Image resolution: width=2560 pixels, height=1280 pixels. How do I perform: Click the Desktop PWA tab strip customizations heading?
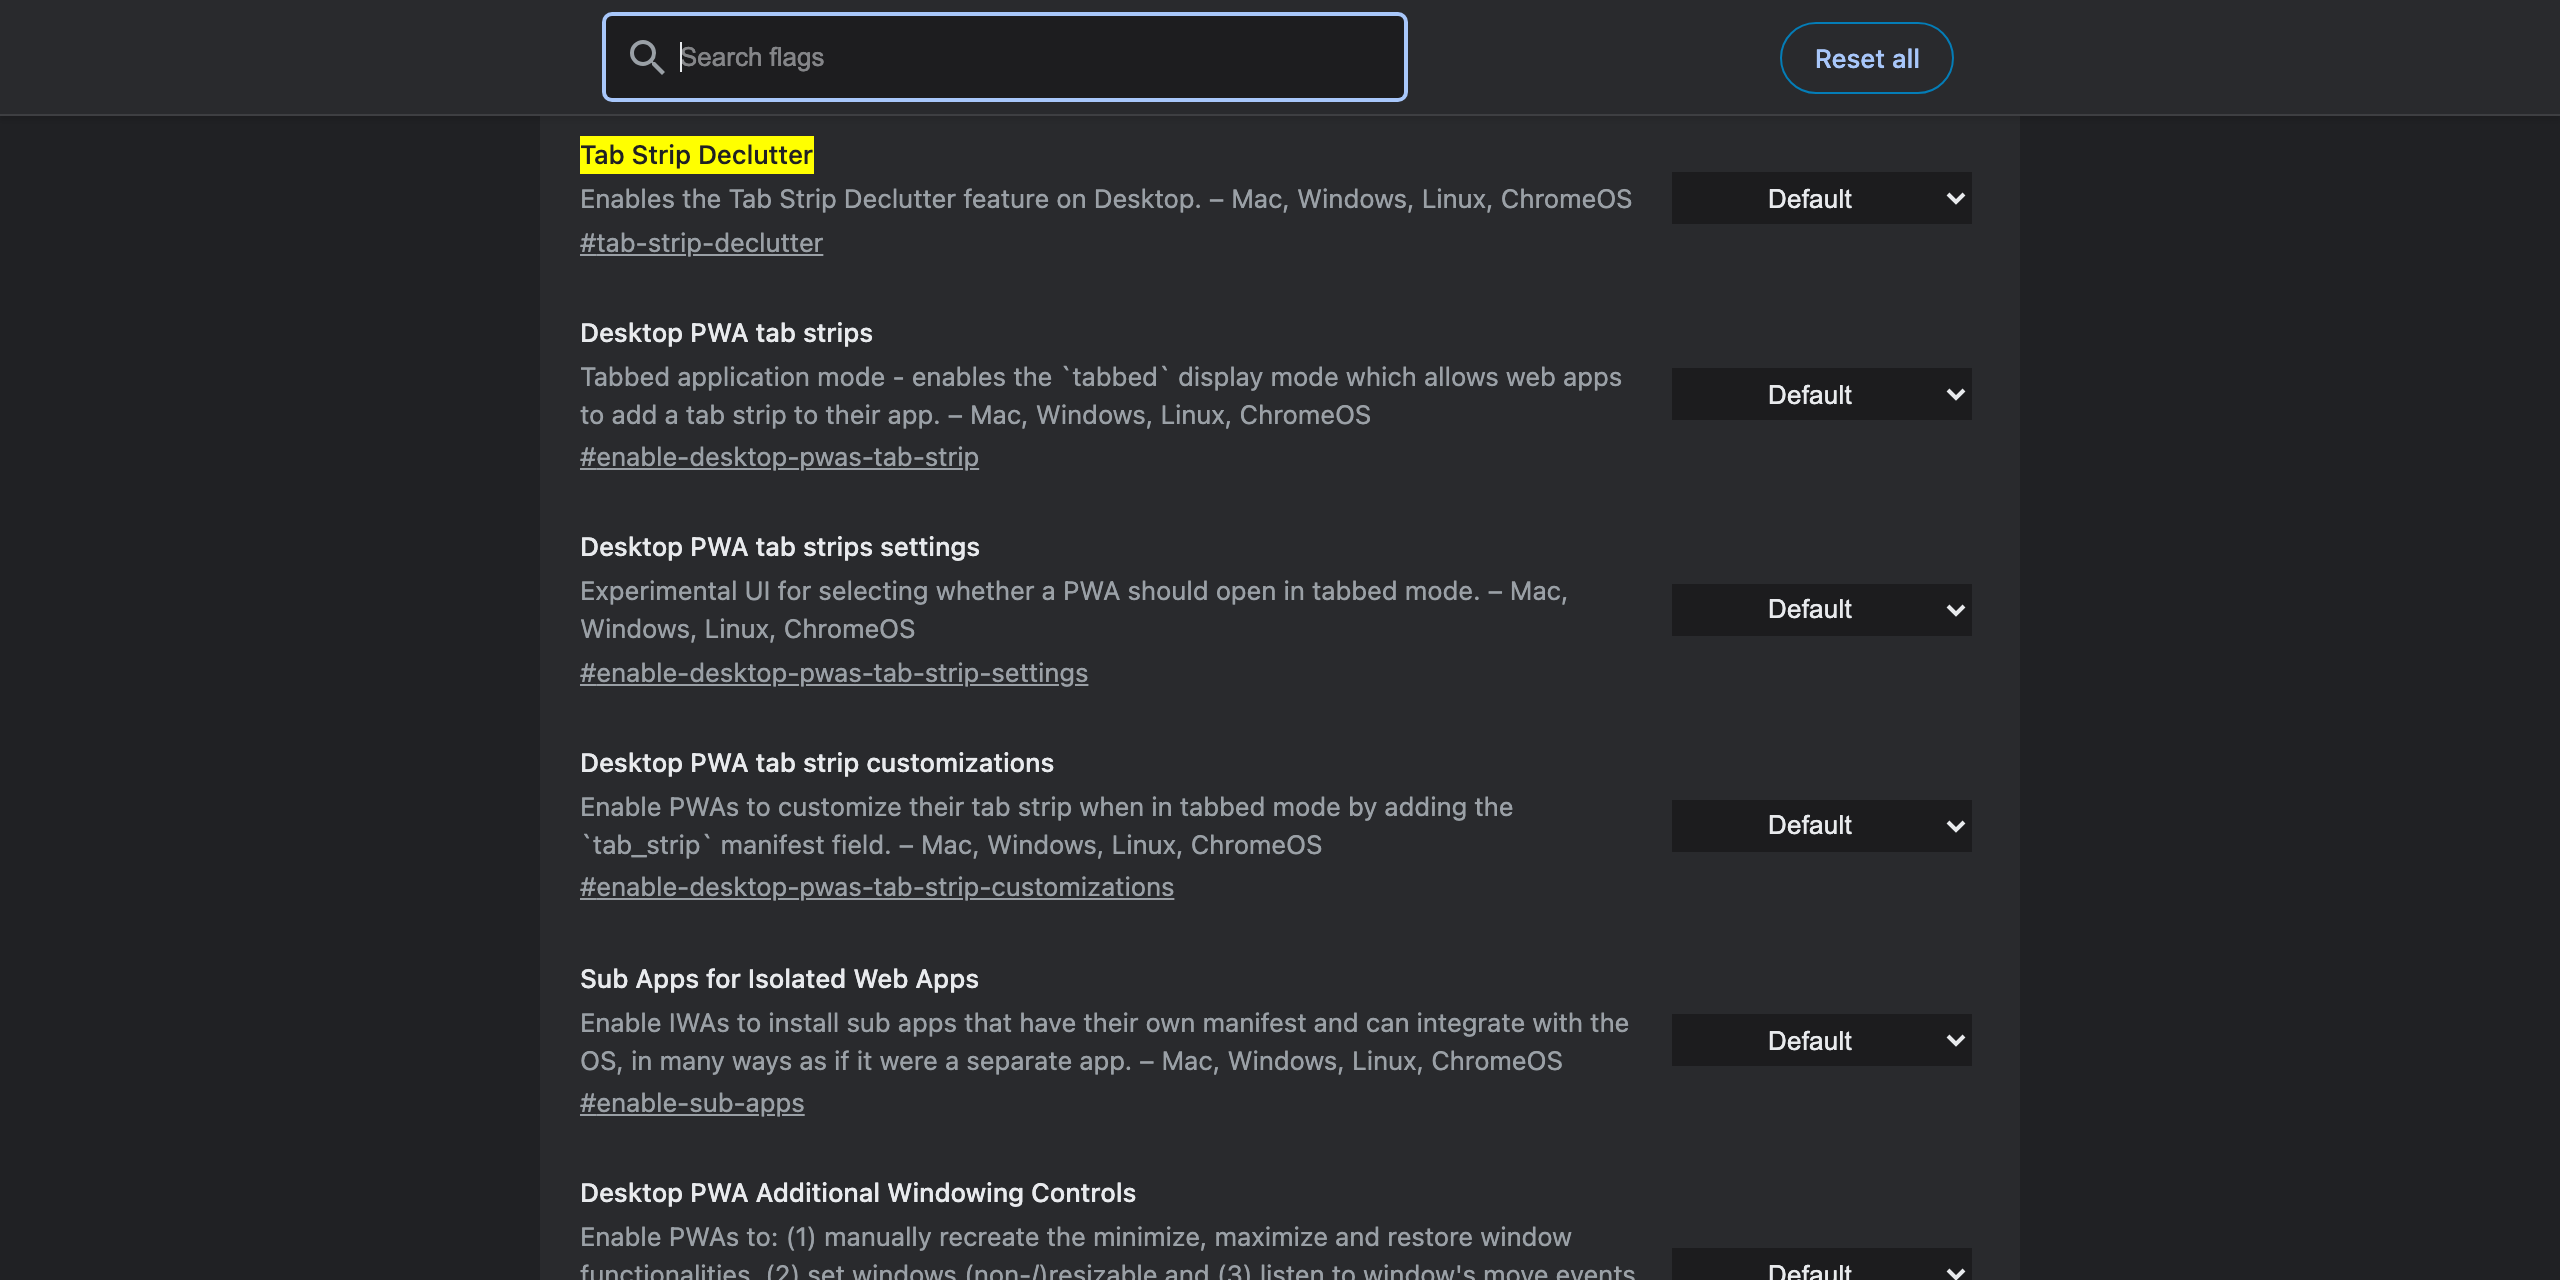click(817, 763)
